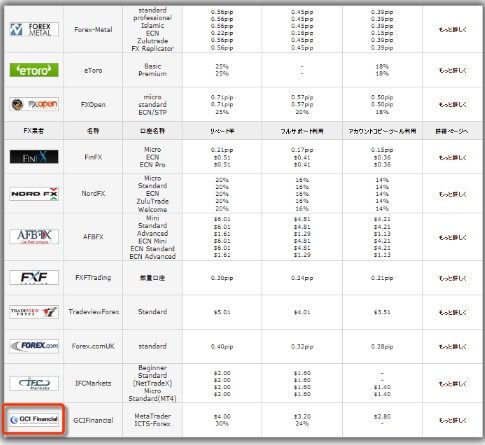Screen dimensions: 485x445
Task: Open details link in AFBFX row
Action: pos(452,237)
